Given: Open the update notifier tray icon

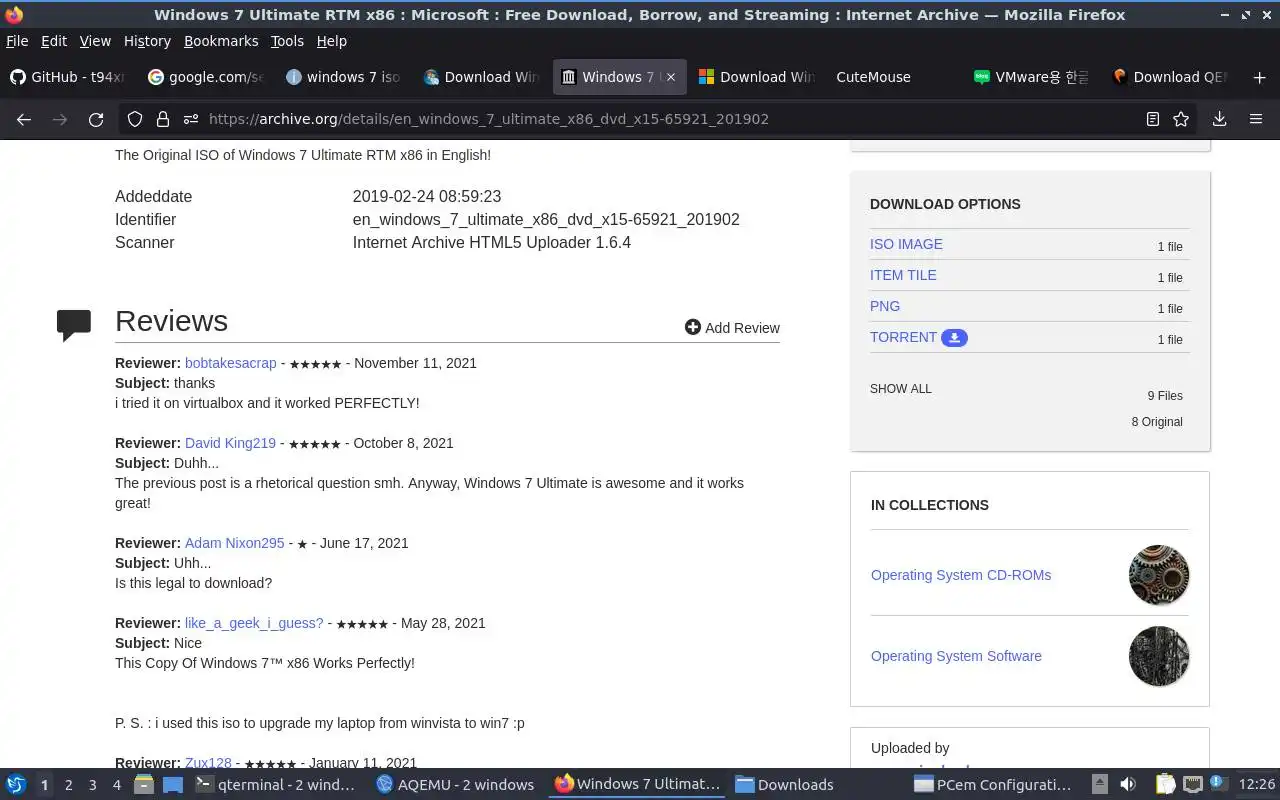Looking at the screenshot, I should tap(1218, 784).
